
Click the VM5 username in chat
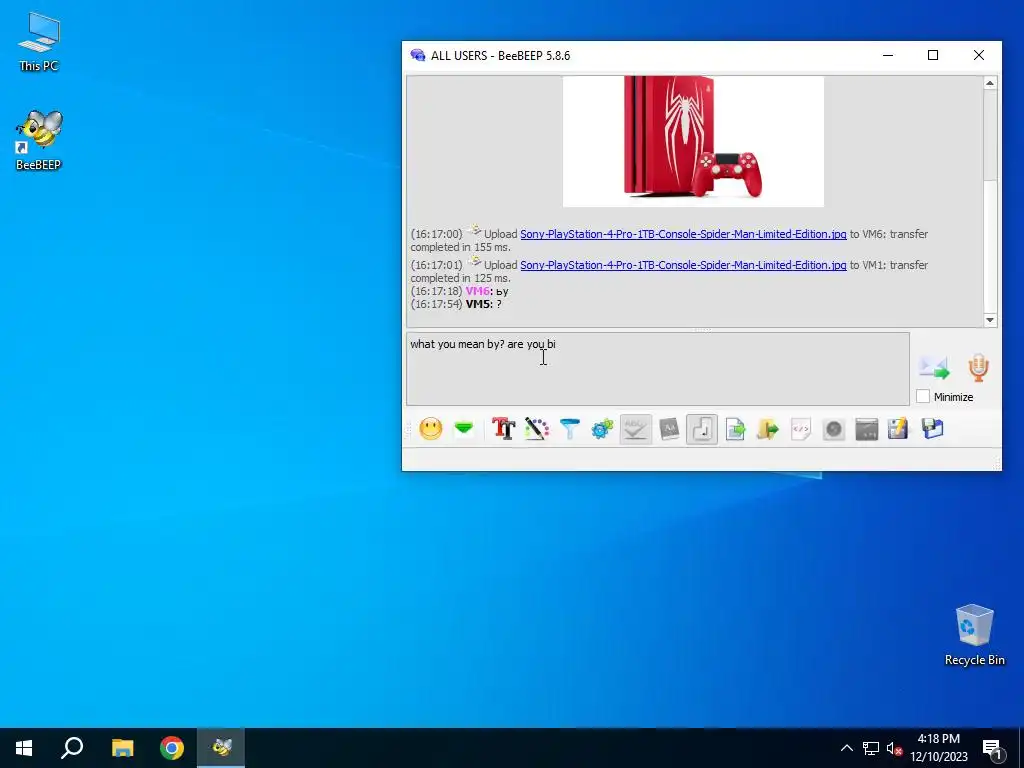(478, 304)
